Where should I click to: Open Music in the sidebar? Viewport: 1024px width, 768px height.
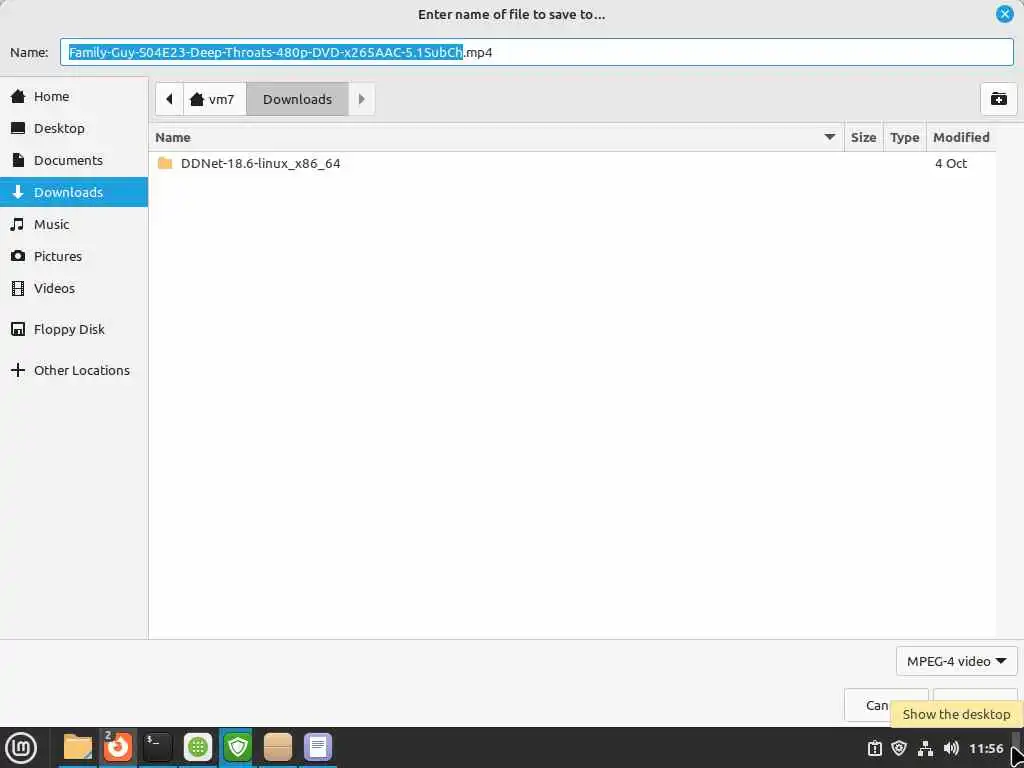(74, 224)
